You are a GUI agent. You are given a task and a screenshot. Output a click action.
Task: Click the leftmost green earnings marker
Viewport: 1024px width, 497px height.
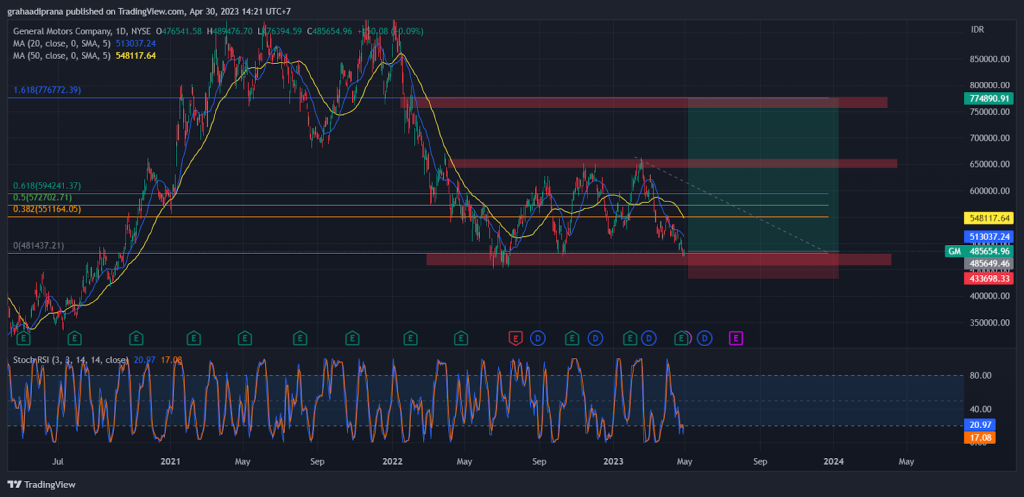[23, 338]
